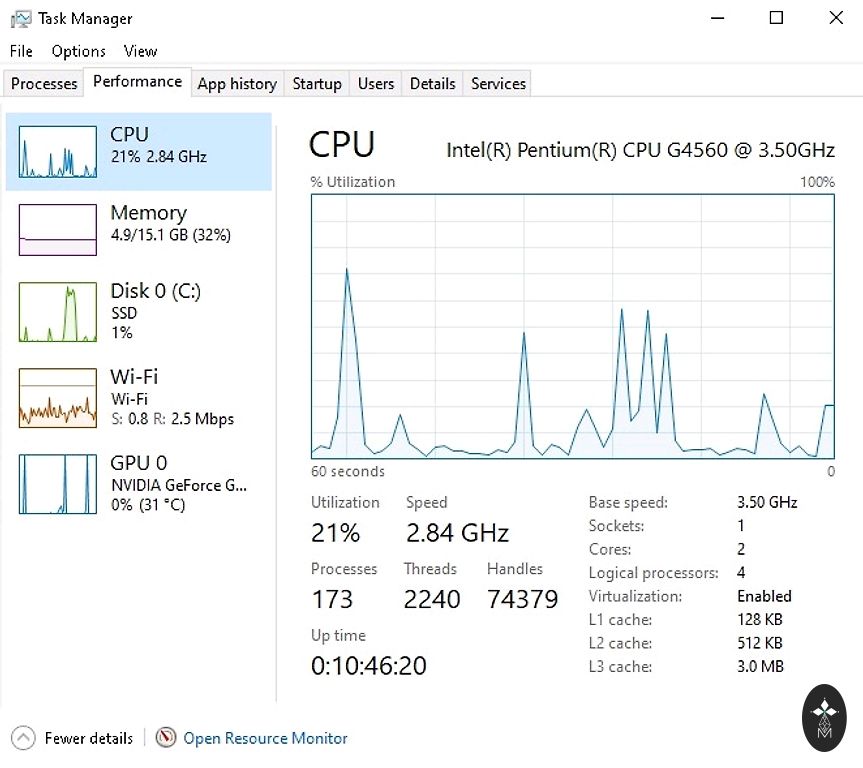Maximize the Task Manager window
Image resolution: width=863 pixels, height=768 pixels.
[x=777, y=18]
